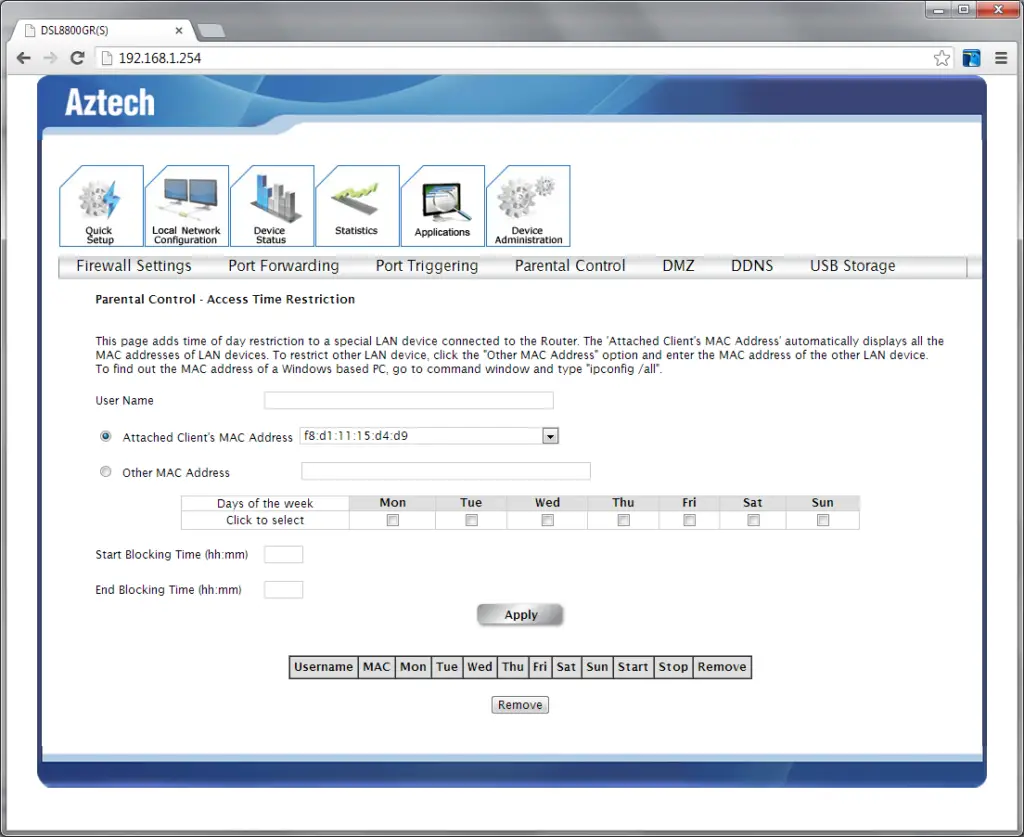Select the Other MAC Address radio
The image size is (1024, 837).
coord(105,471)
